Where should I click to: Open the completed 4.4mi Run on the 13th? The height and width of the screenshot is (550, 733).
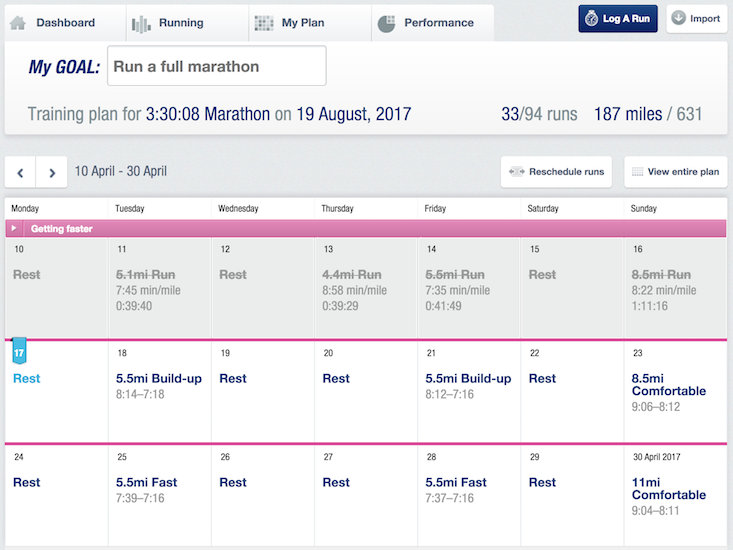352,274
